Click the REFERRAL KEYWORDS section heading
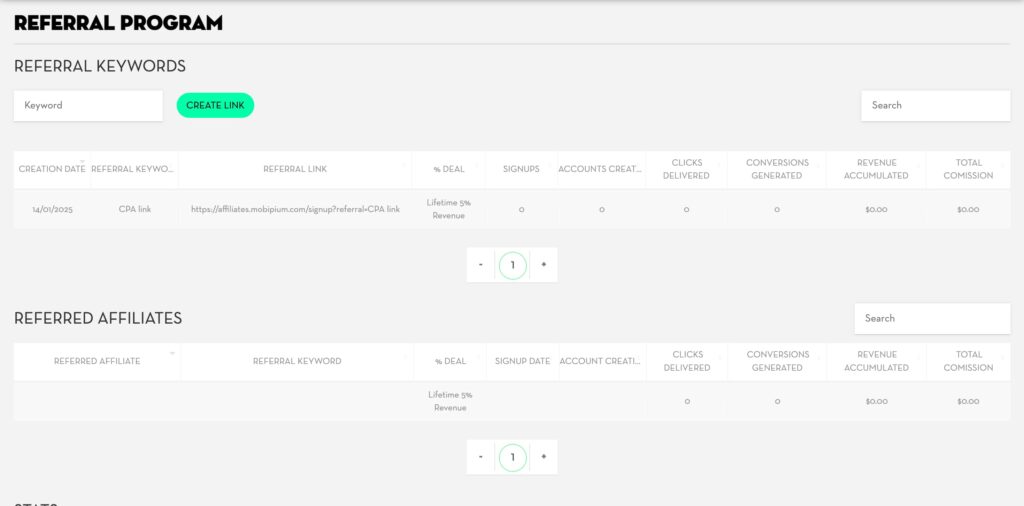 click(100, 67)
